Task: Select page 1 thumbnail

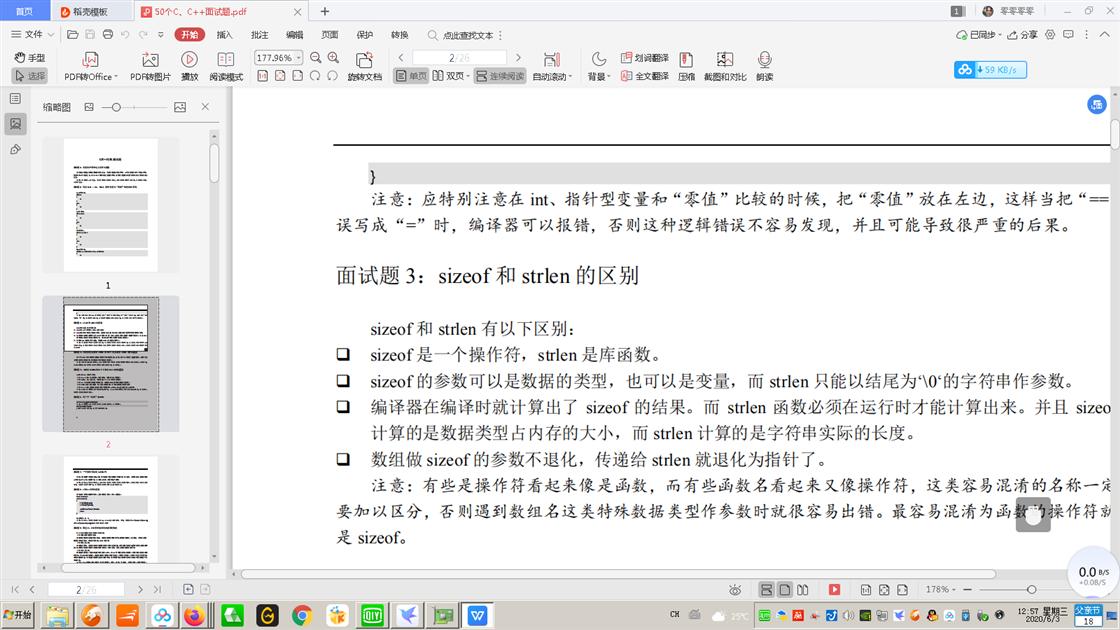Action: tap(110, 204)
